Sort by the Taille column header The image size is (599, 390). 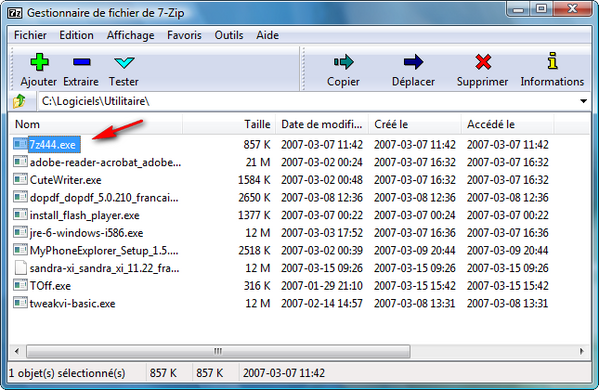pos(228,124)
